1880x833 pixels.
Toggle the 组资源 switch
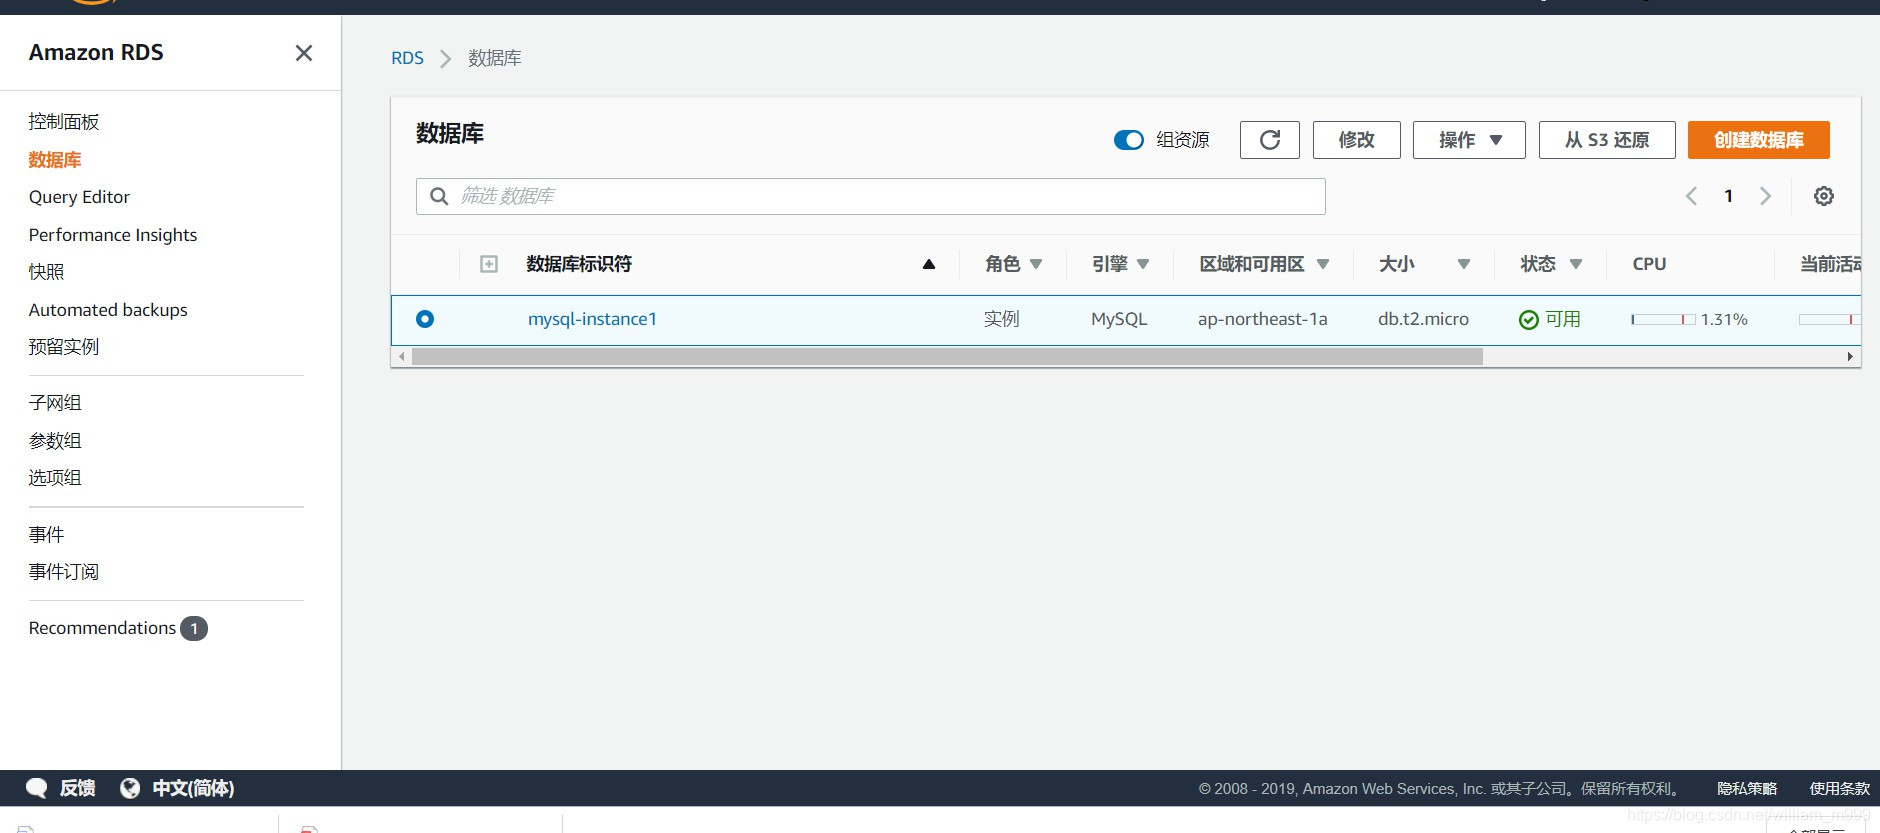1129,140
